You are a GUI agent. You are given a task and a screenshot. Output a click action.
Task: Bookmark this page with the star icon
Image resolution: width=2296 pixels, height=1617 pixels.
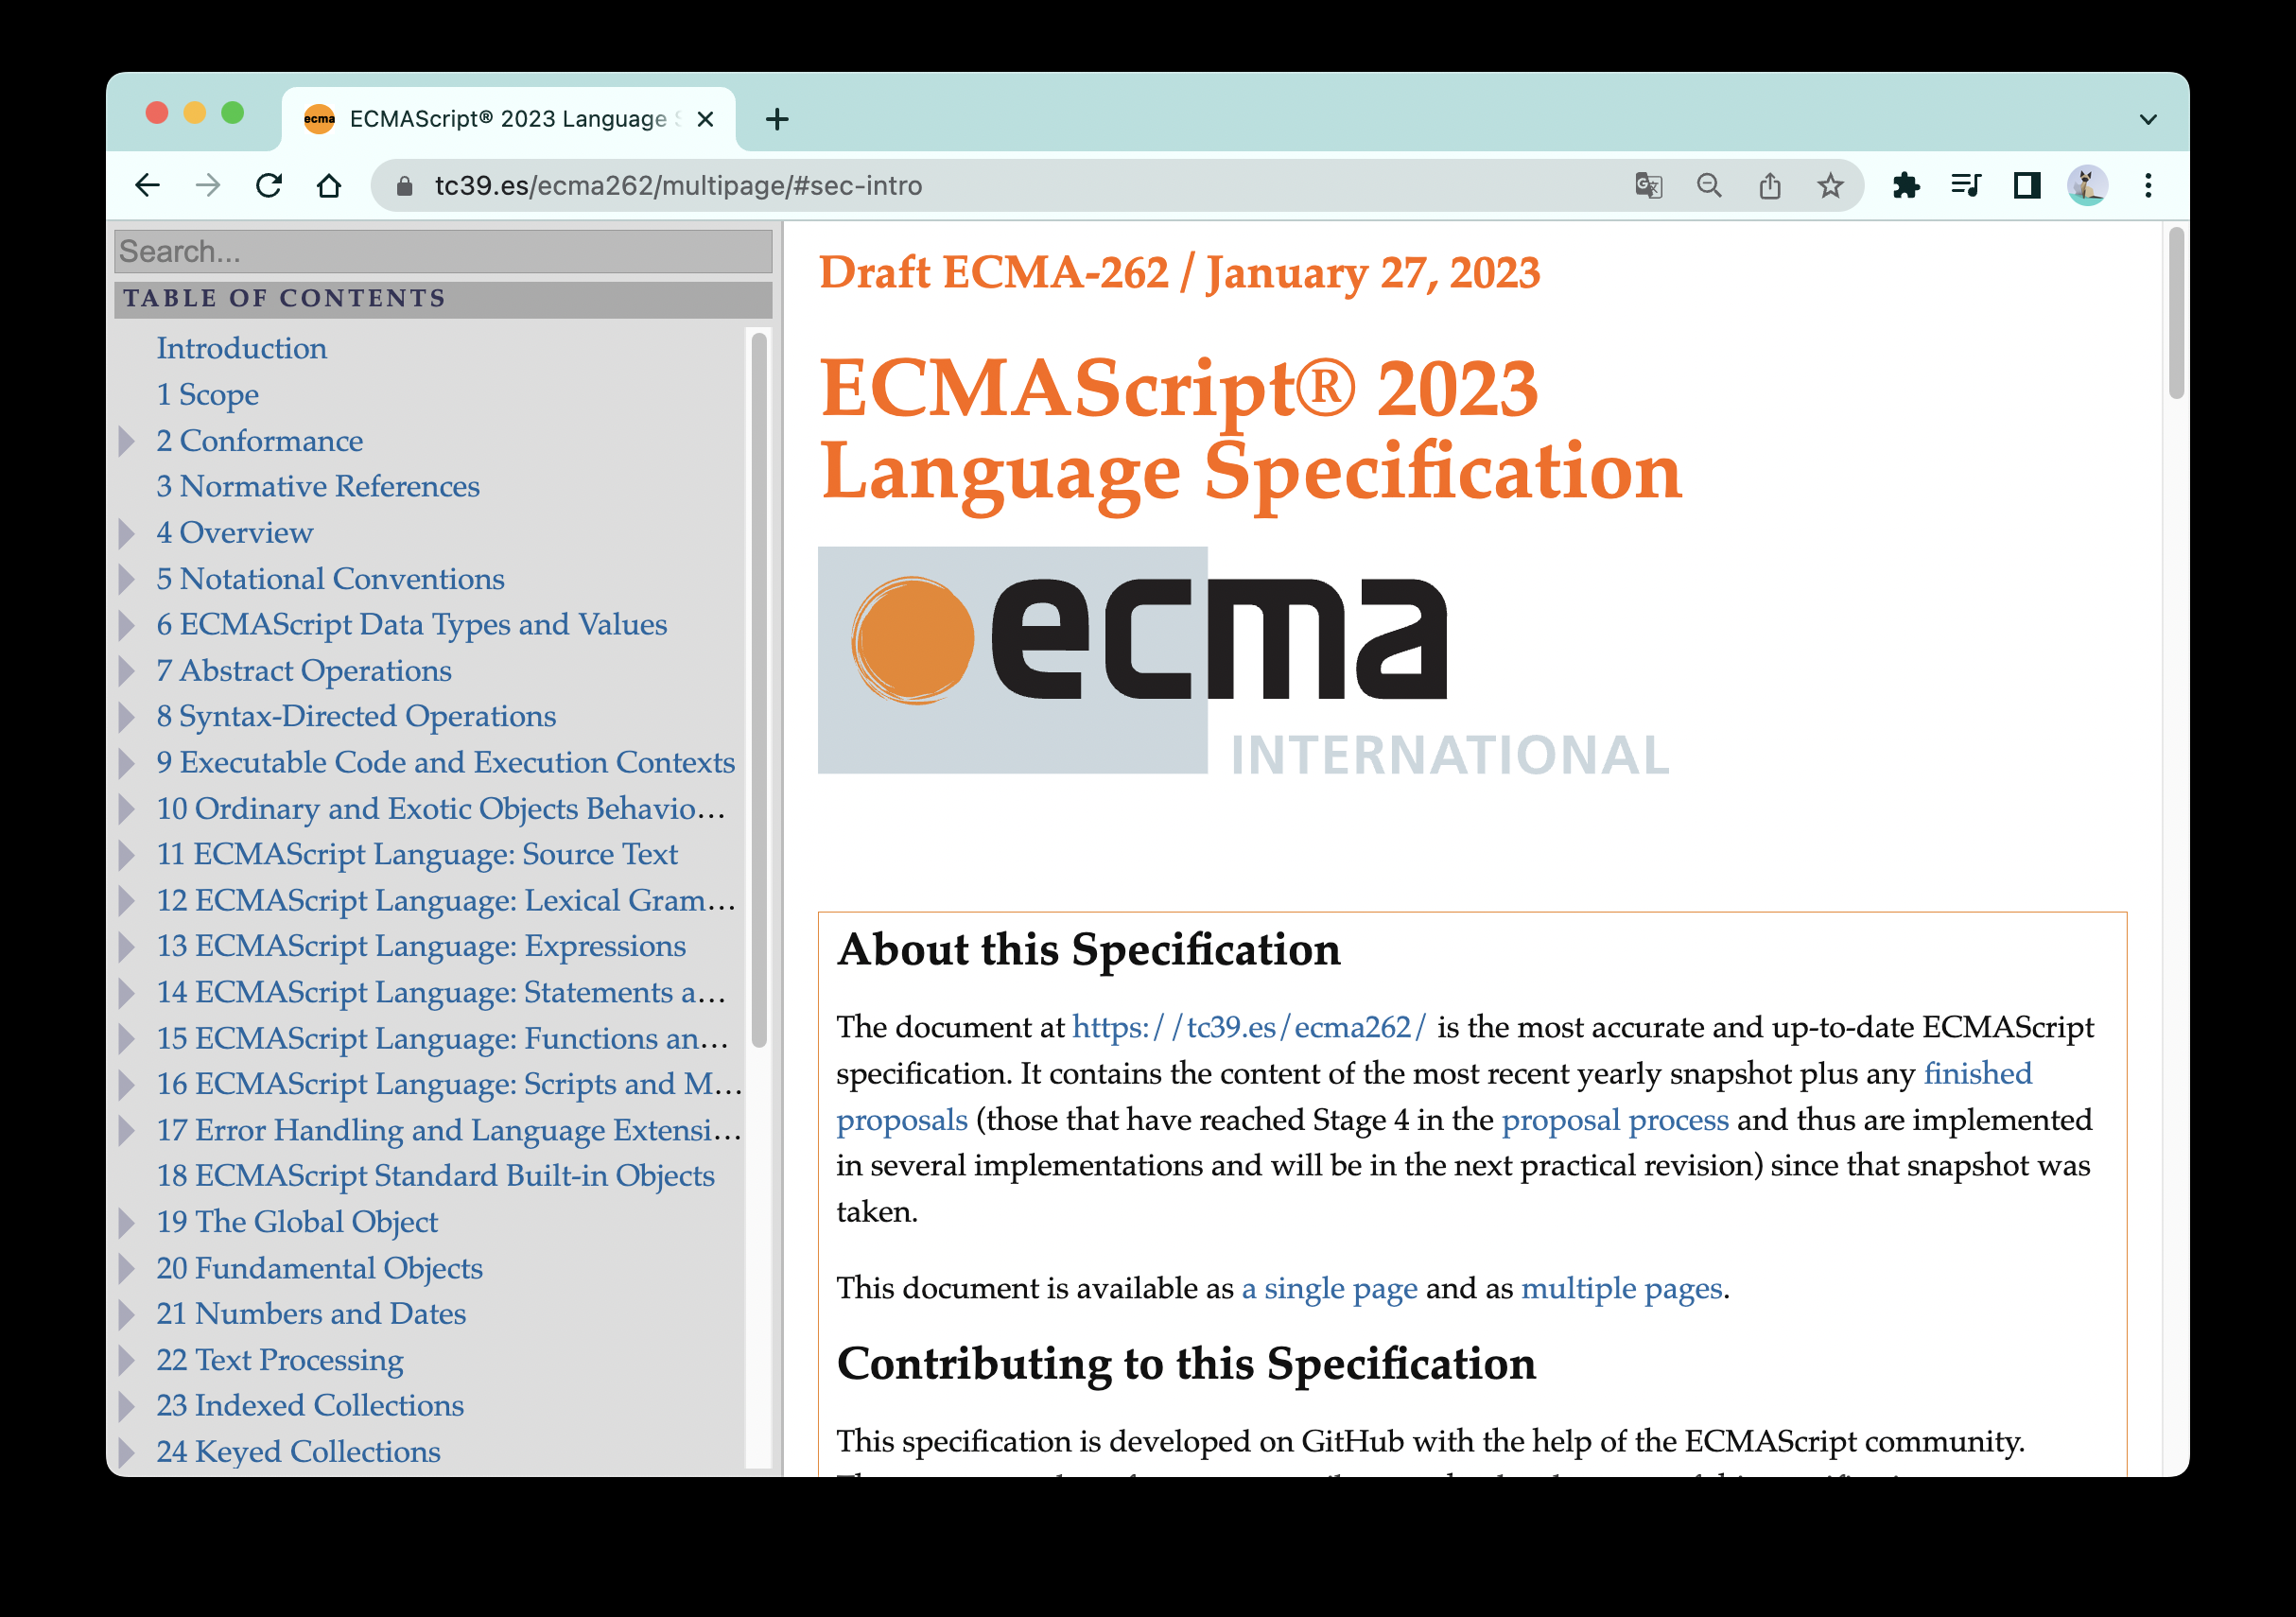[x=1830, y=186]
